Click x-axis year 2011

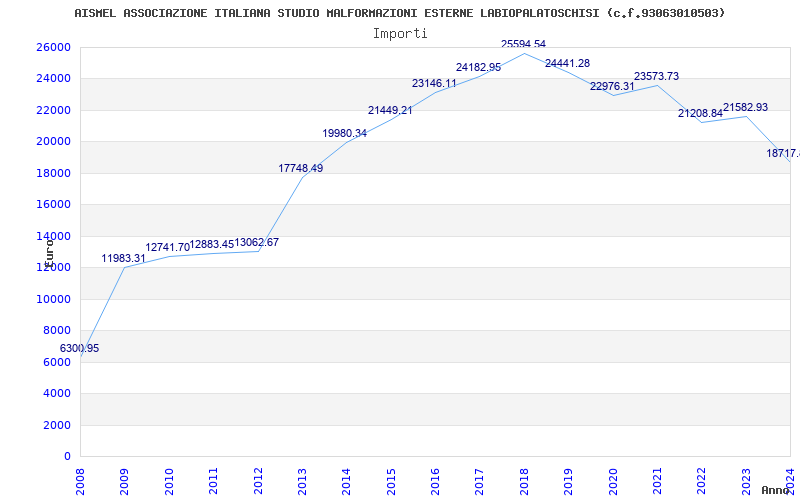213,481
